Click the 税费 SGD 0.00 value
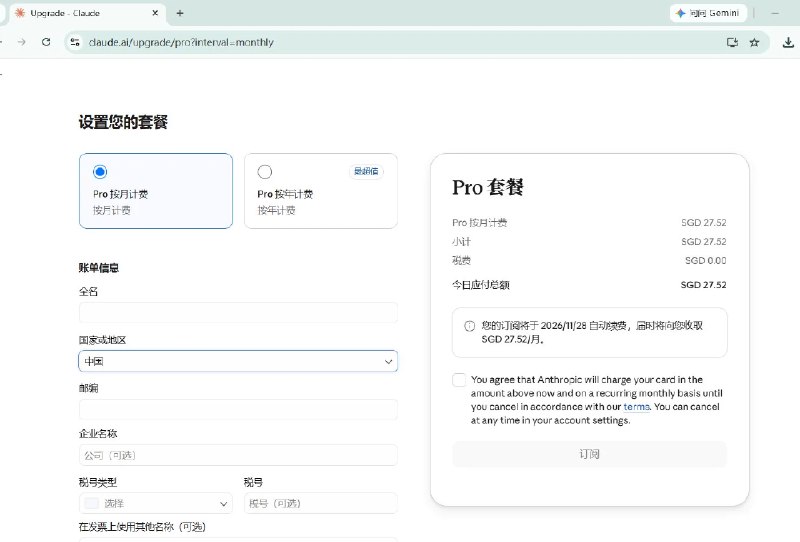The width and height of the screenshot is (800, 542). click(x=706, y=260)
